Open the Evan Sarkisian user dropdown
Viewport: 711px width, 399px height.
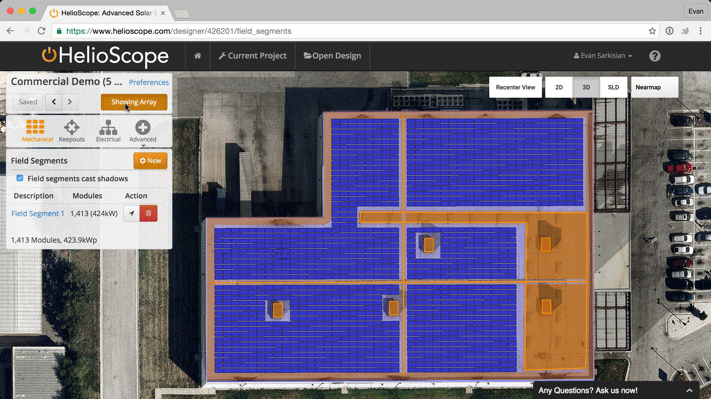[603, 56]
